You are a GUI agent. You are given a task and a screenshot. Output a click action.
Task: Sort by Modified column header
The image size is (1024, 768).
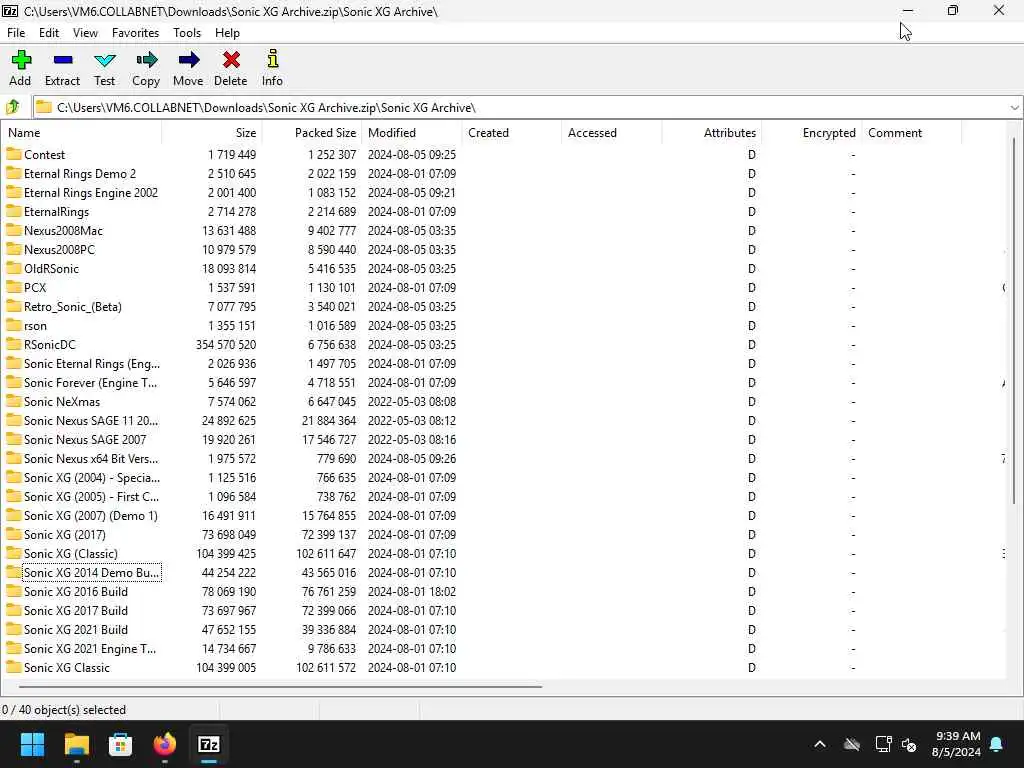click(x=412, y=133)
